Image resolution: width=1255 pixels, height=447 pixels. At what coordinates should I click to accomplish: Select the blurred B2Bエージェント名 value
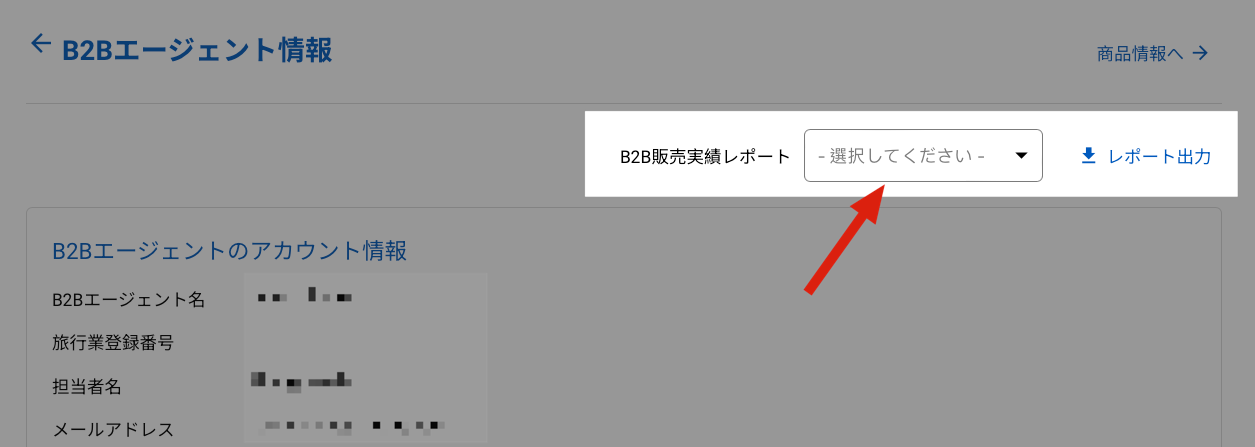tap(304, 296)
